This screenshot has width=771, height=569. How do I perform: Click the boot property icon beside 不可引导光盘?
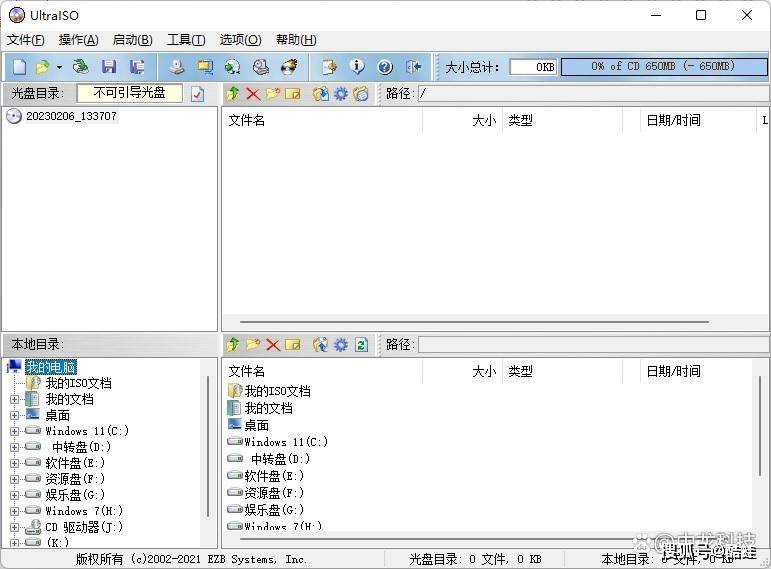coord(198,93)
